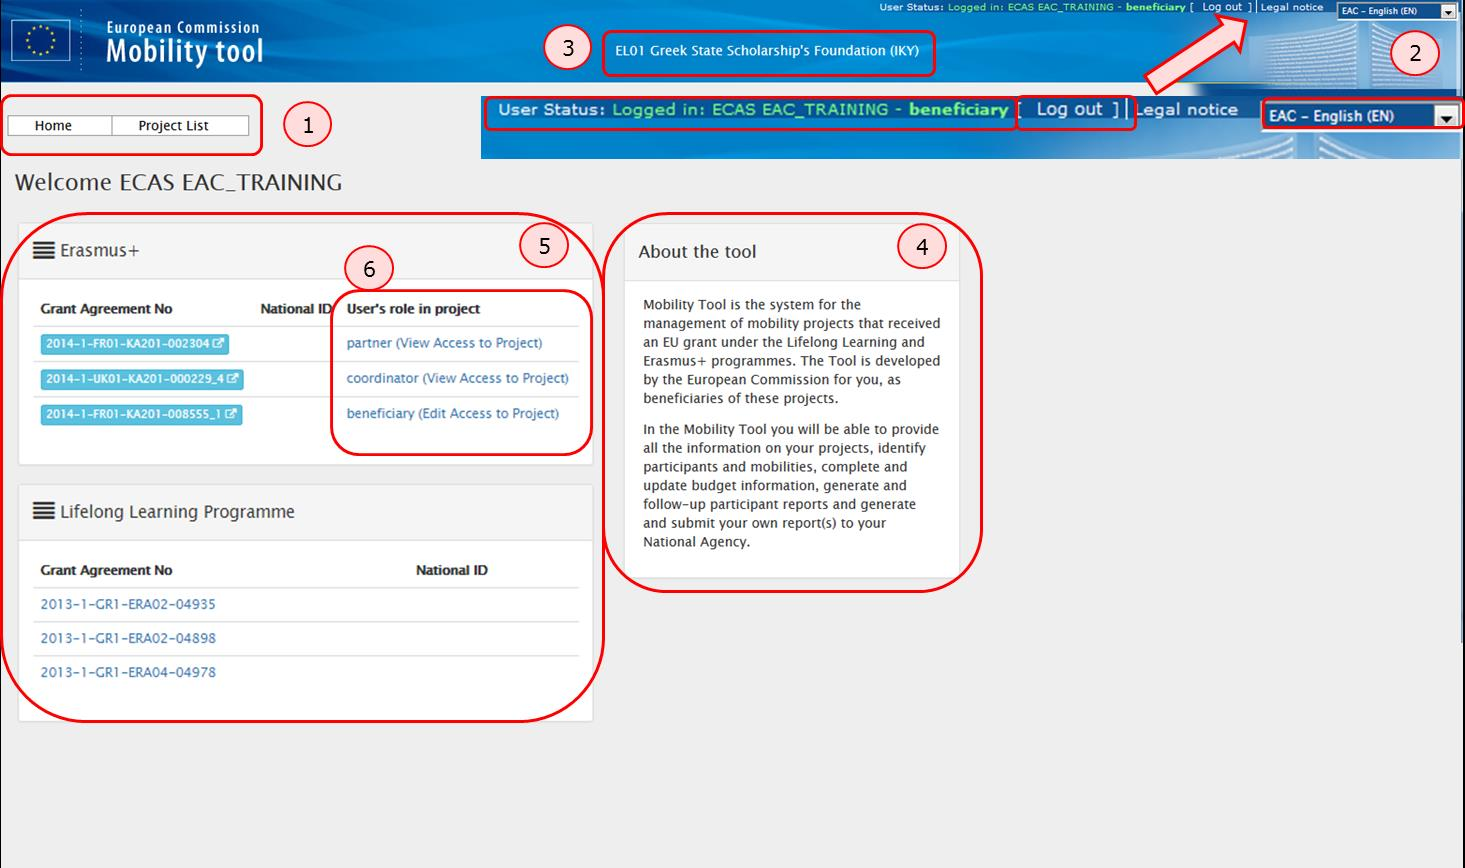Open external link icon for 2014-1-FR01-KA201-002304
The image size is (1465, 868).
tap(219, 343)
